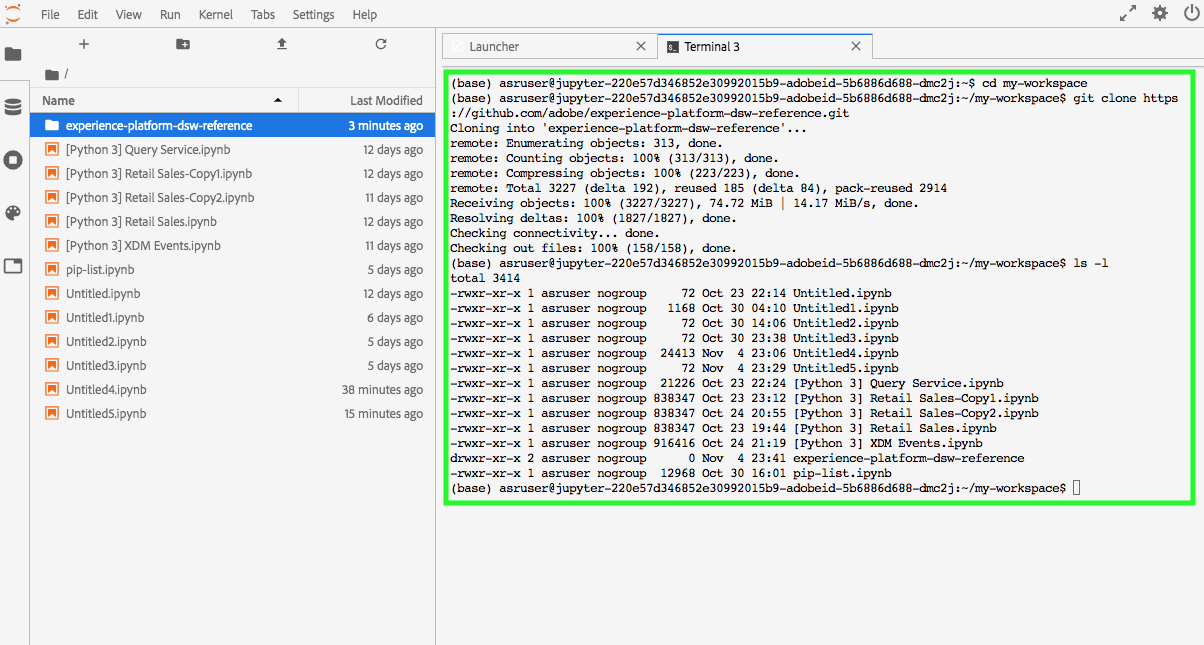Open the File Browser sidebar tab
The height and width of the screenshot is (645, 1204).
[x=13, y=54]
